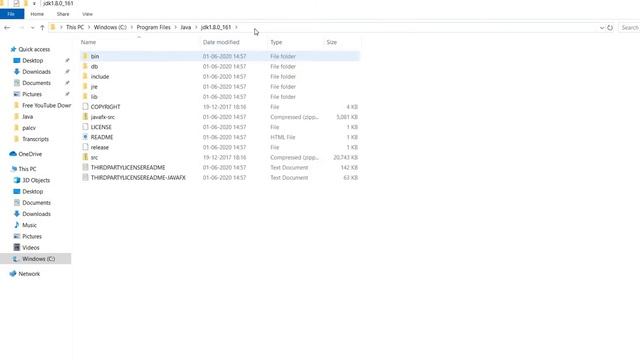Sort by the Date modified column

(221, 42)
